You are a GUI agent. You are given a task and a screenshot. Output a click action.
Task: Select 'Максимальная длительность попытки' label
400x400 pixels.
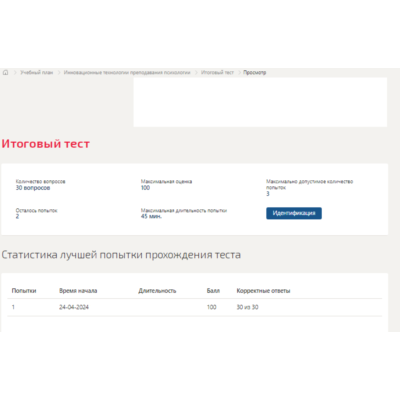coord(184,210)
